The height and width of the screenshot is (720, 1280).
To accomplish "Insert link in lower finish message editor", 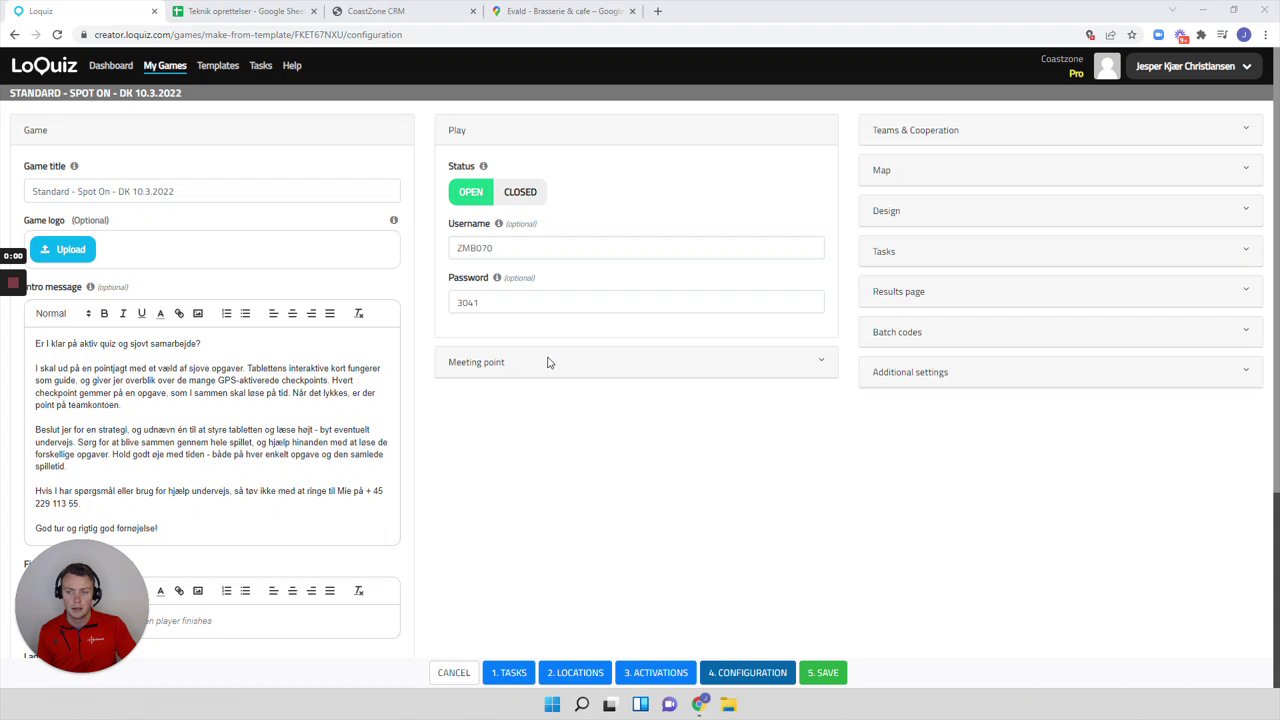I will (179, 591).
